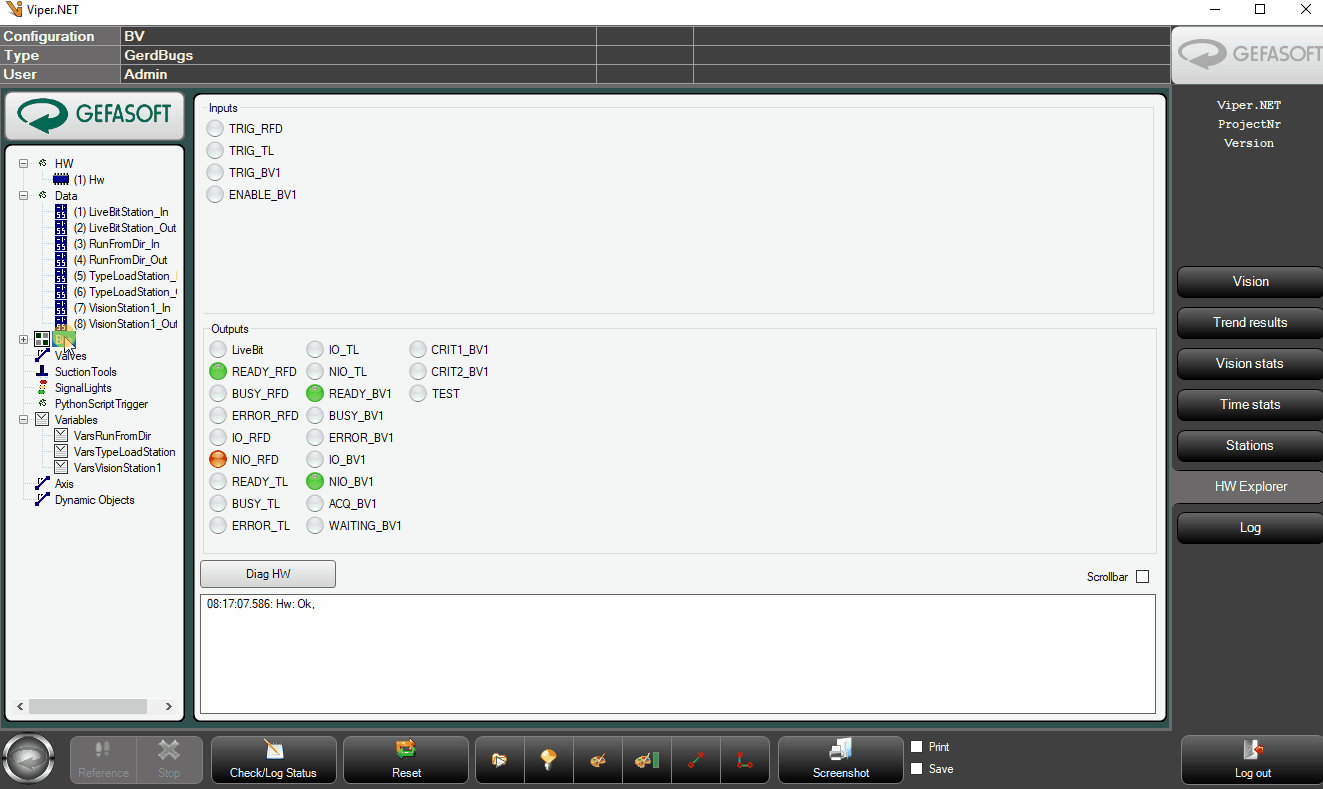Click the round GEFASOFT logo button bottom-left

29,760
